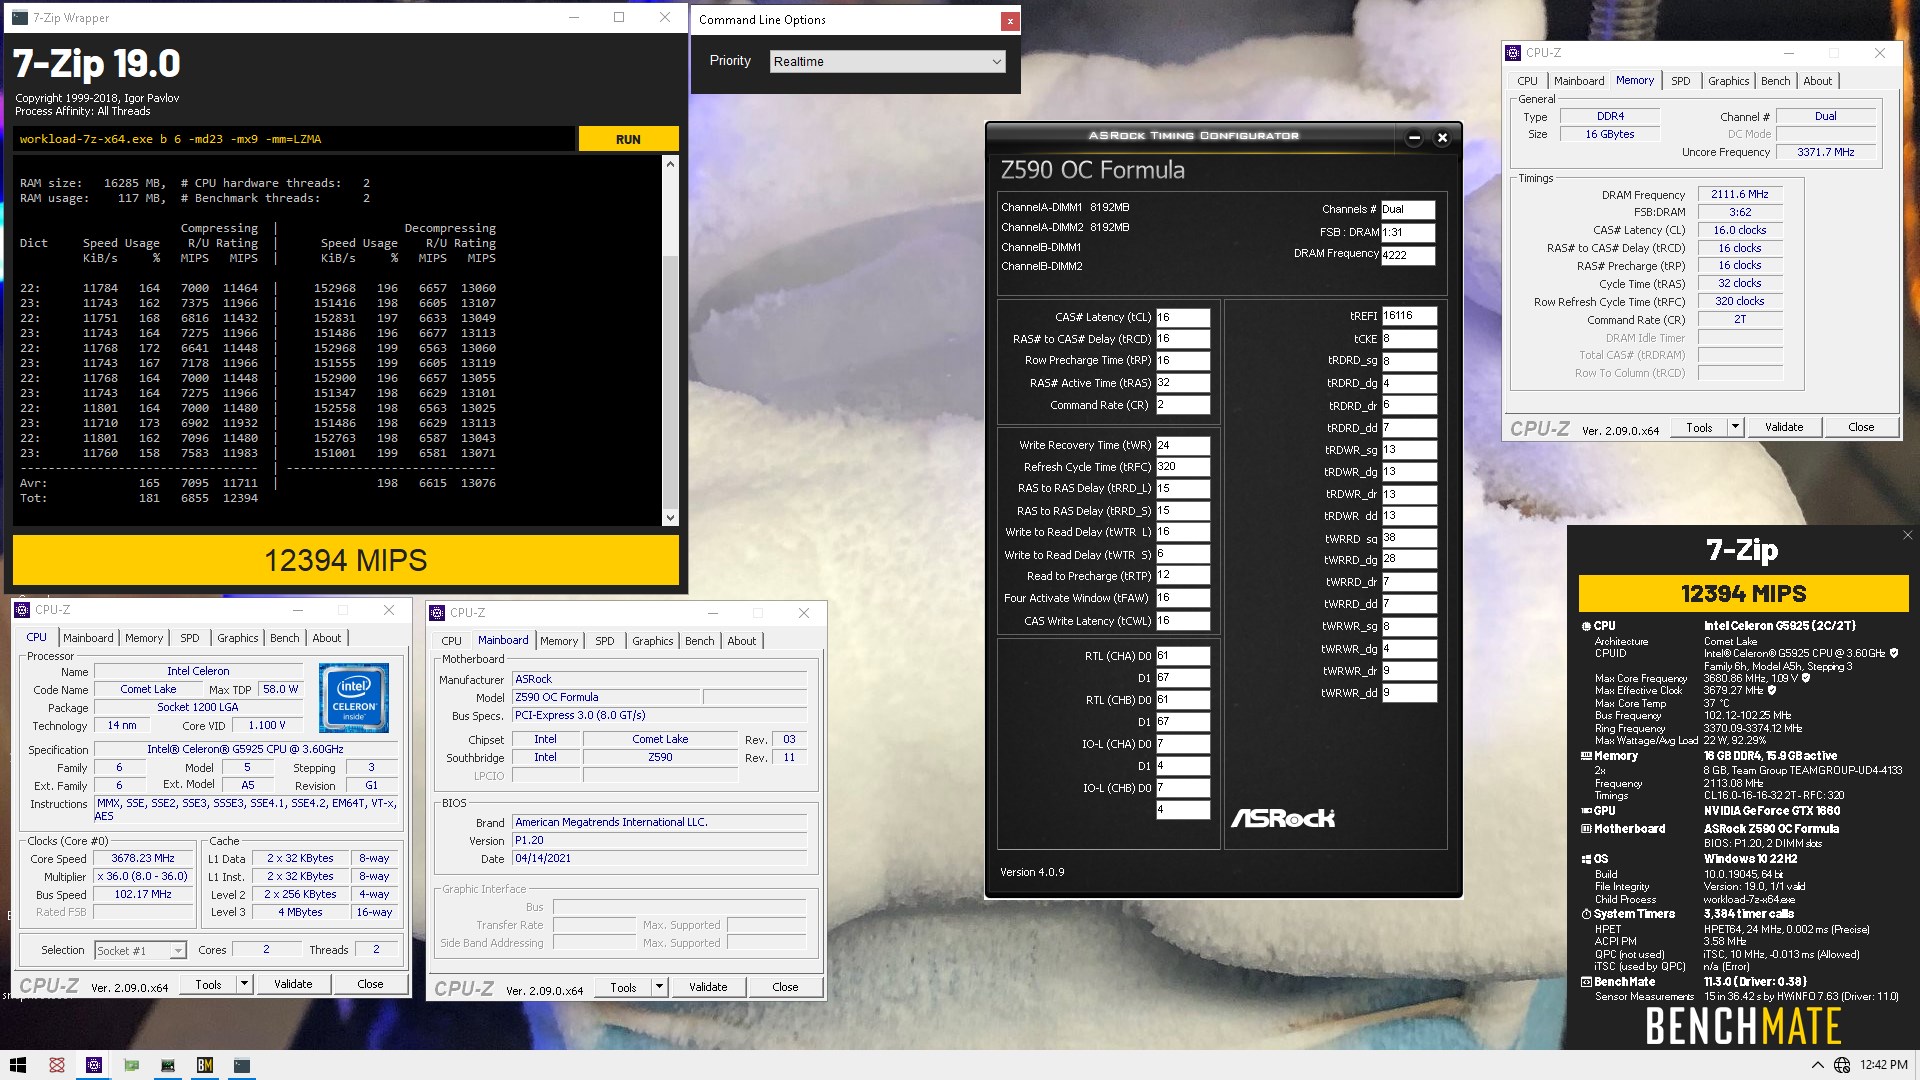
Task: Open the Graphics tab in bottom-left CPU-Z window
Action: 237,638
